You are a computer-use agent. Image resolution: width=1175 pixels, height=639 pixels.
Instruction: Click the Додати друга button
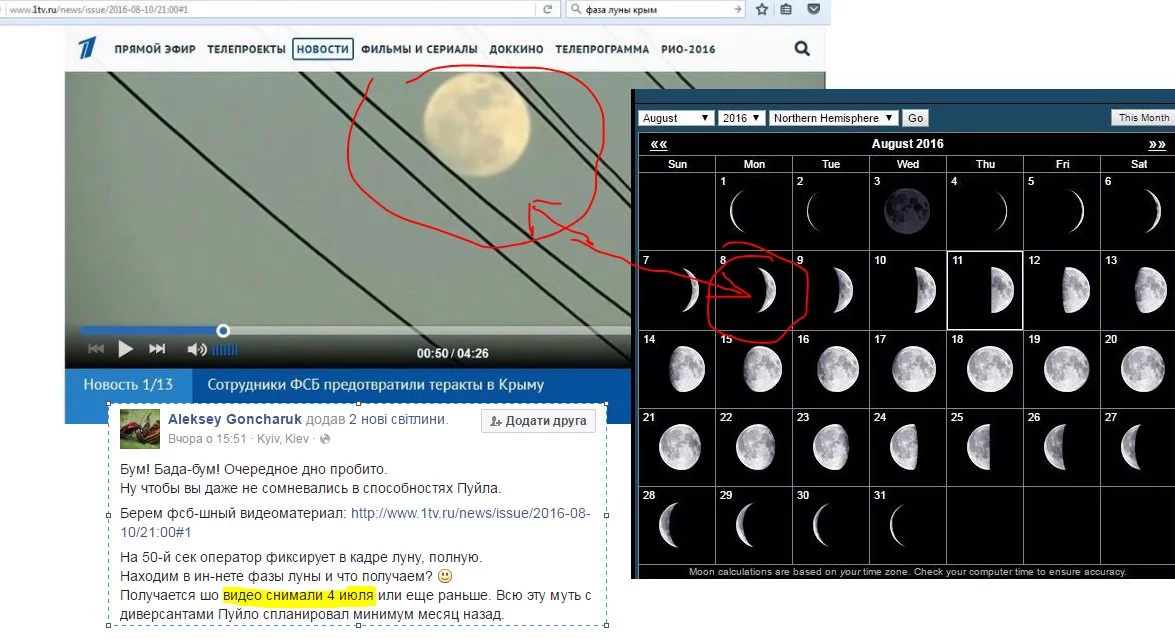pyautogui.click(x=538, y=421)
